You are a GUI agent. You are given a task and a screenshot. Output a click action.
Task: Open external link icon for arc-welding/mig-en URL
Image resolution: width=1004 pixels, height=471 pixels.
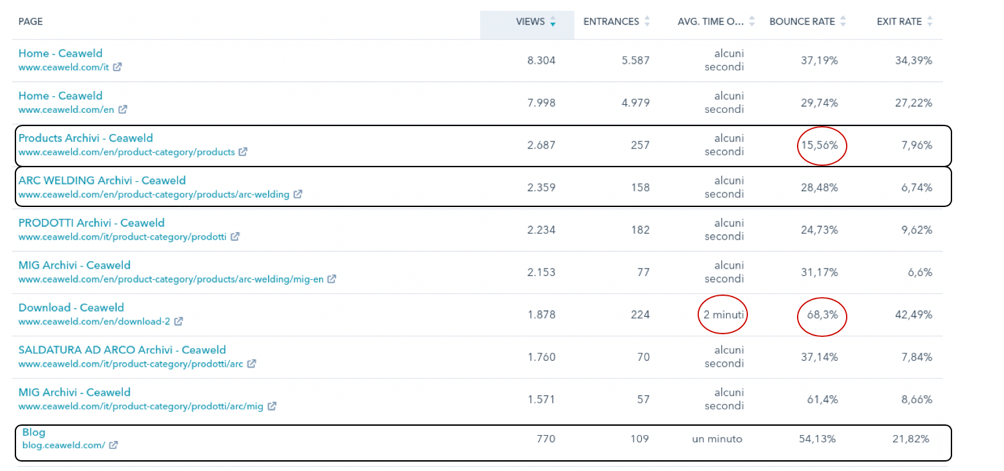332,279
